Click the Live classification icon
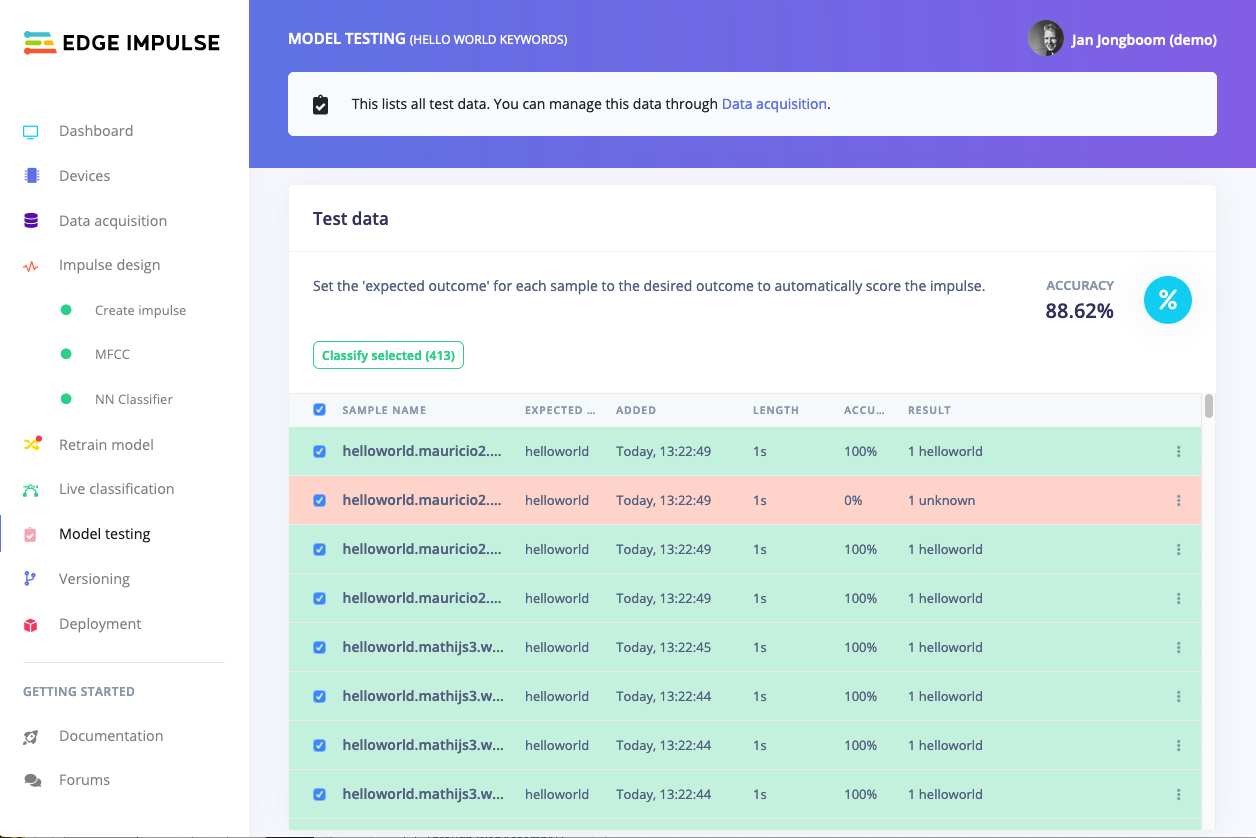The height and width of the screenshot is (838, 1256). coord(31,489)
